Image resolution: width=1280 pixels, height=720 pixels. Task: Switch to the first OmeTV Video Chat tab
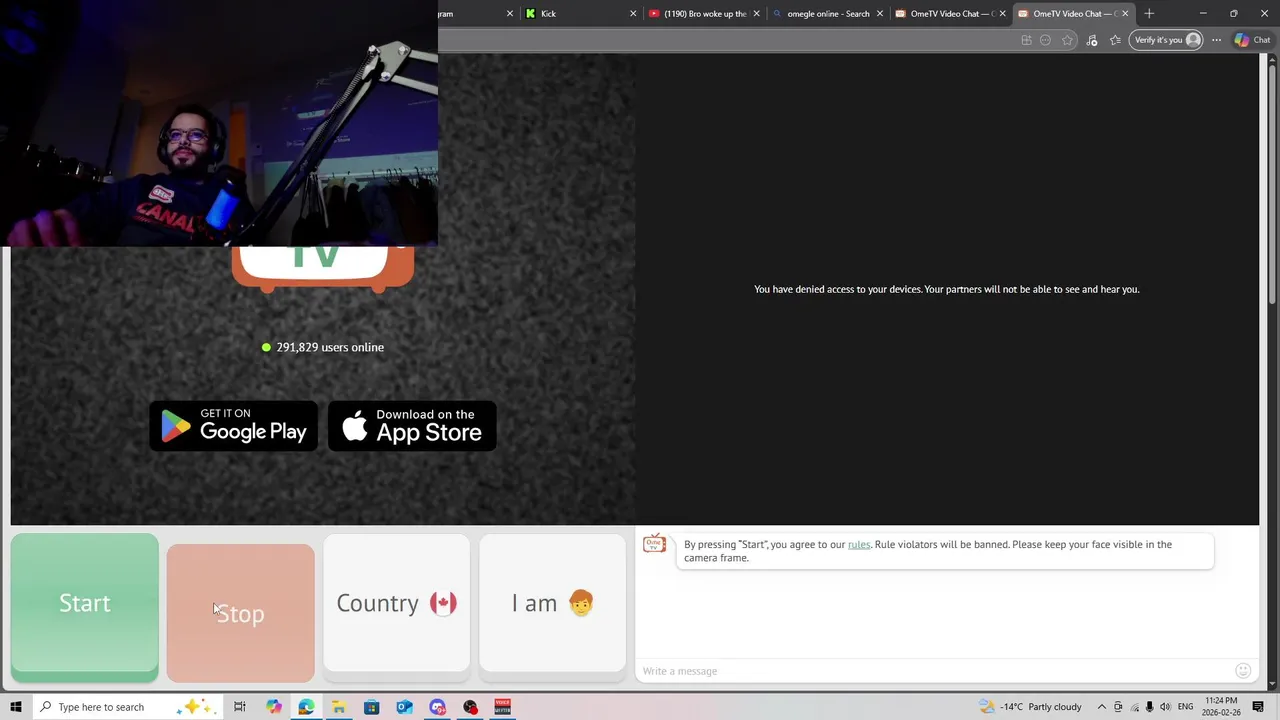pos(950,14)
